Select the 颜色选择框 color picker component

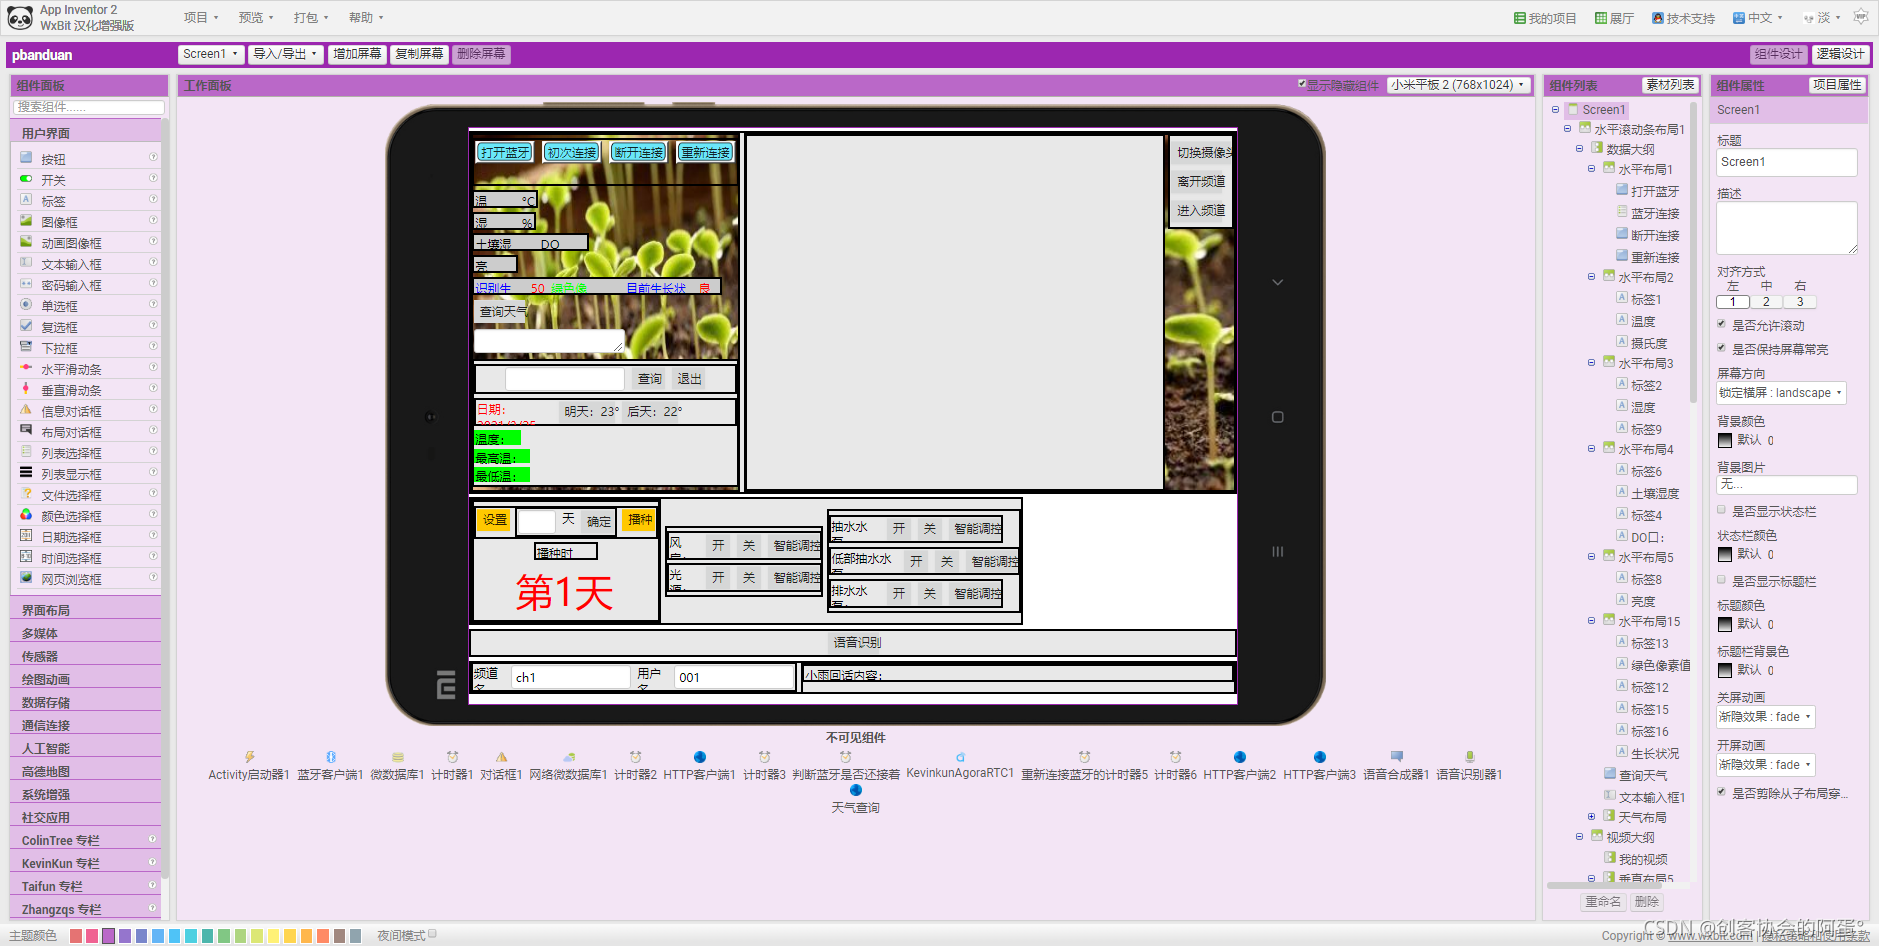point(71,516)
